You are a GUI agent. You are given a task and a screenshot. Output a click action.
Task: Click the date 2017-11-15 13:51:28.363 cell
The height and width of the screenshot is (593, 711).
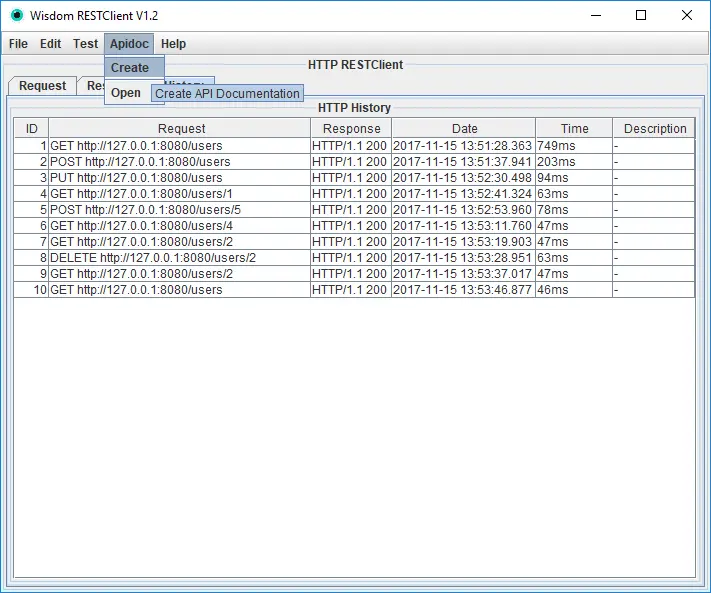(x=463, y=146)
